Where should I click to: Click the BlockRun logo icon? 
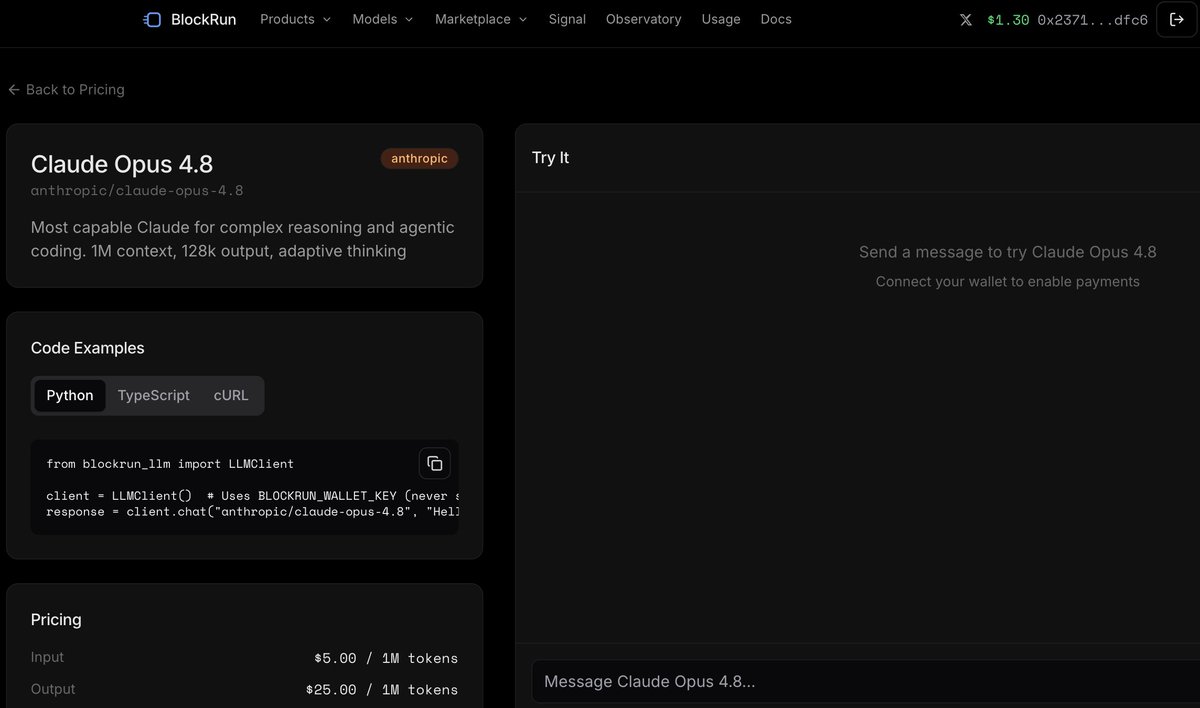pos(152,19)
